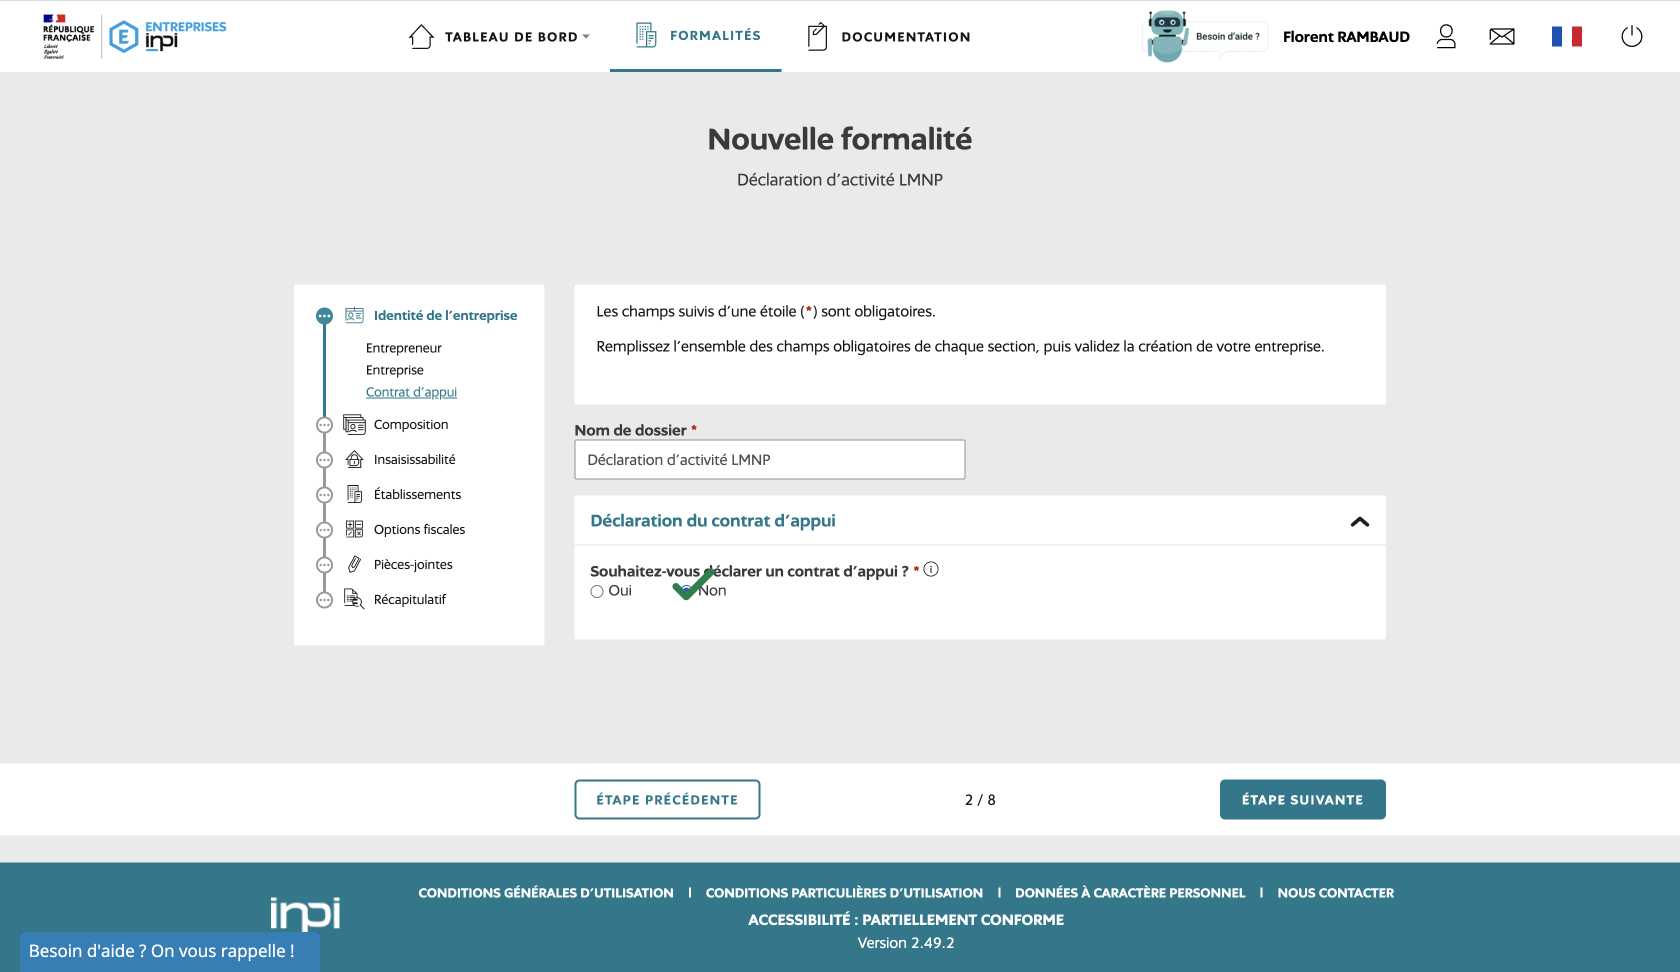Viewport: 1680px width, 972px height.
Task: Go to Pièces-jointes step in sidebar
Action: point(413,565)
